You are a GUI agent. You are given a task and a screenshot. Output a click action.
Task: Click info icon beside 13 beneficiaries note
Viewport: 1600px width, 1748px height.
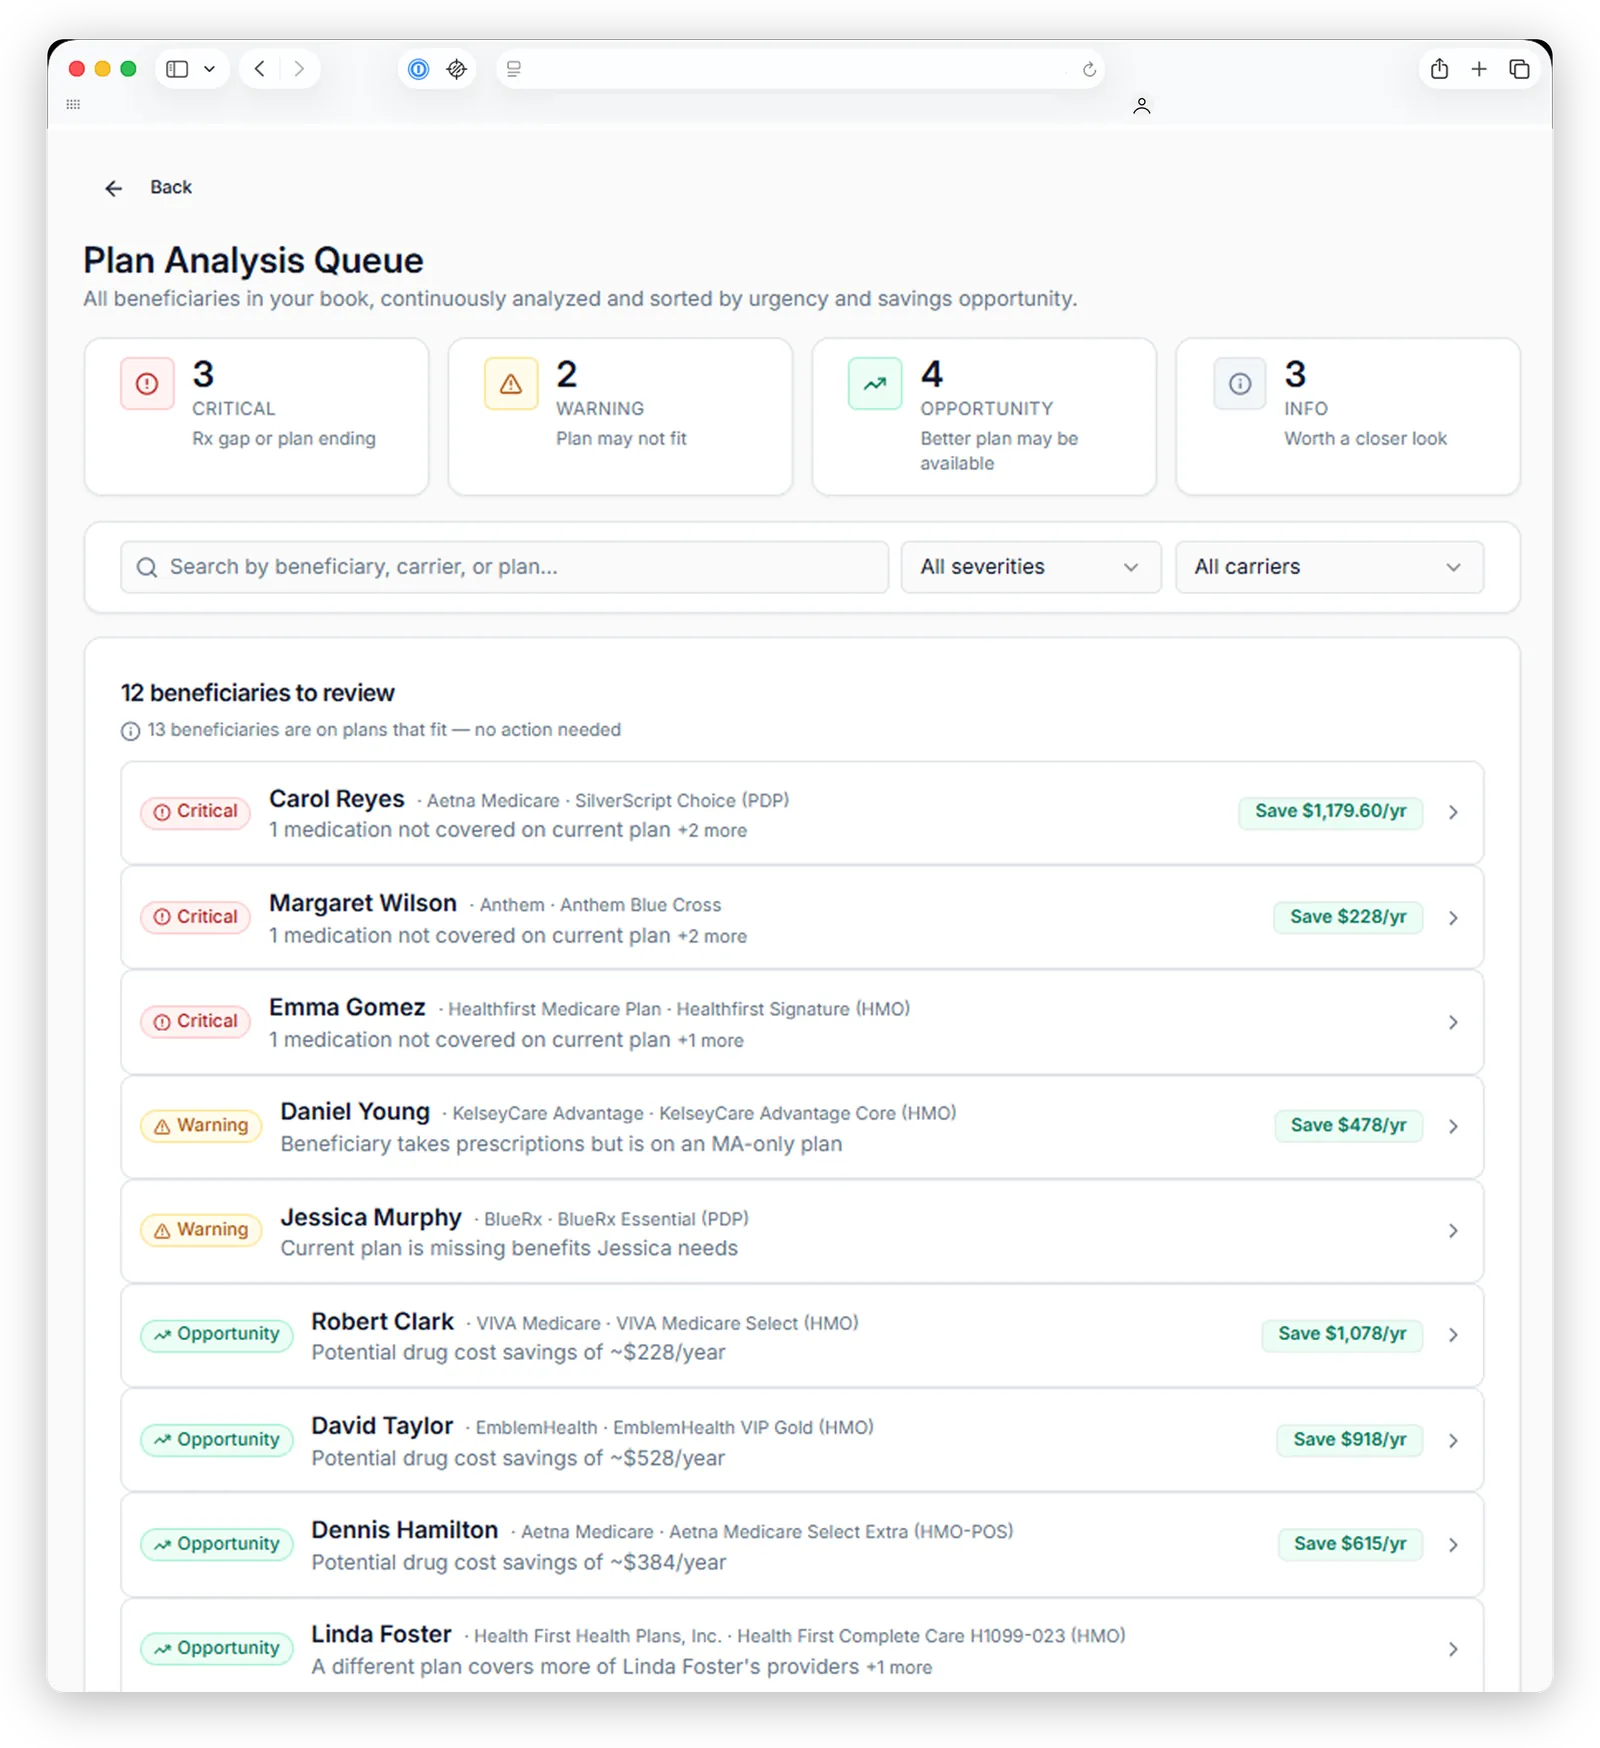pos(130,731)
